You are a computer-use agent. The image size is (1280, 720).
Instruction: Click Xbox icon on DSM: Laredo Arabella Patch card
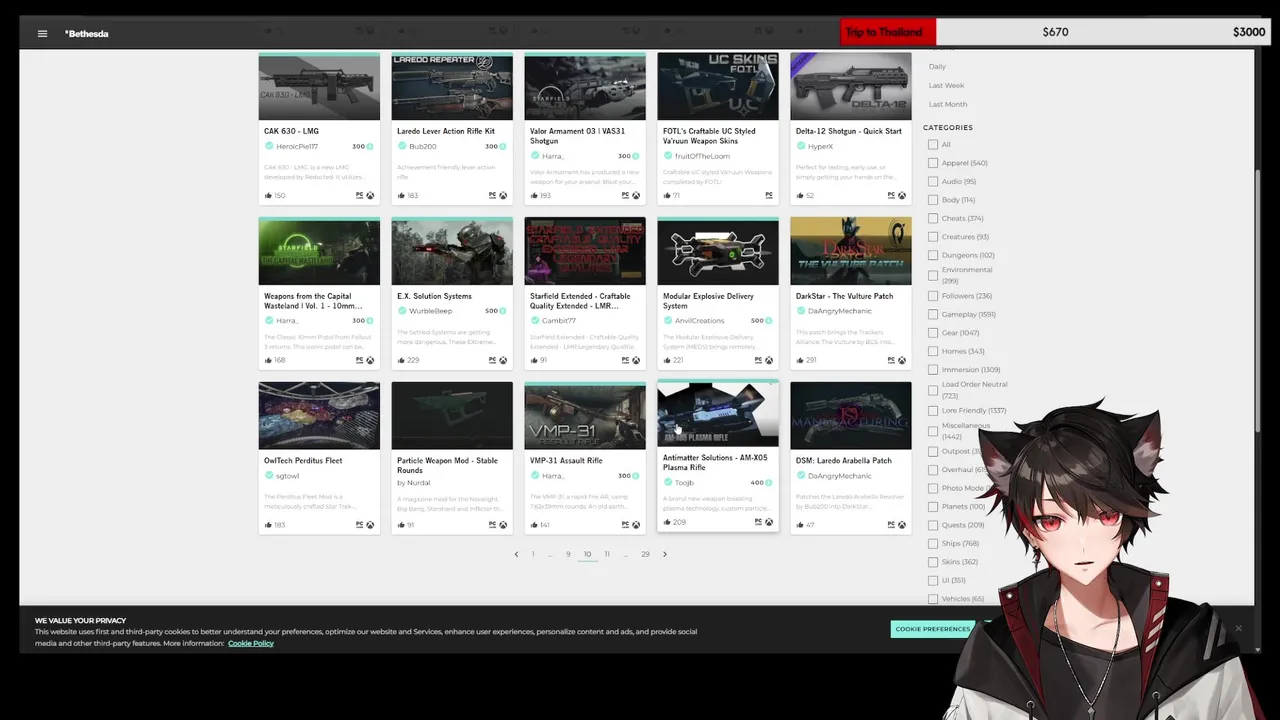tap(902, 525)
